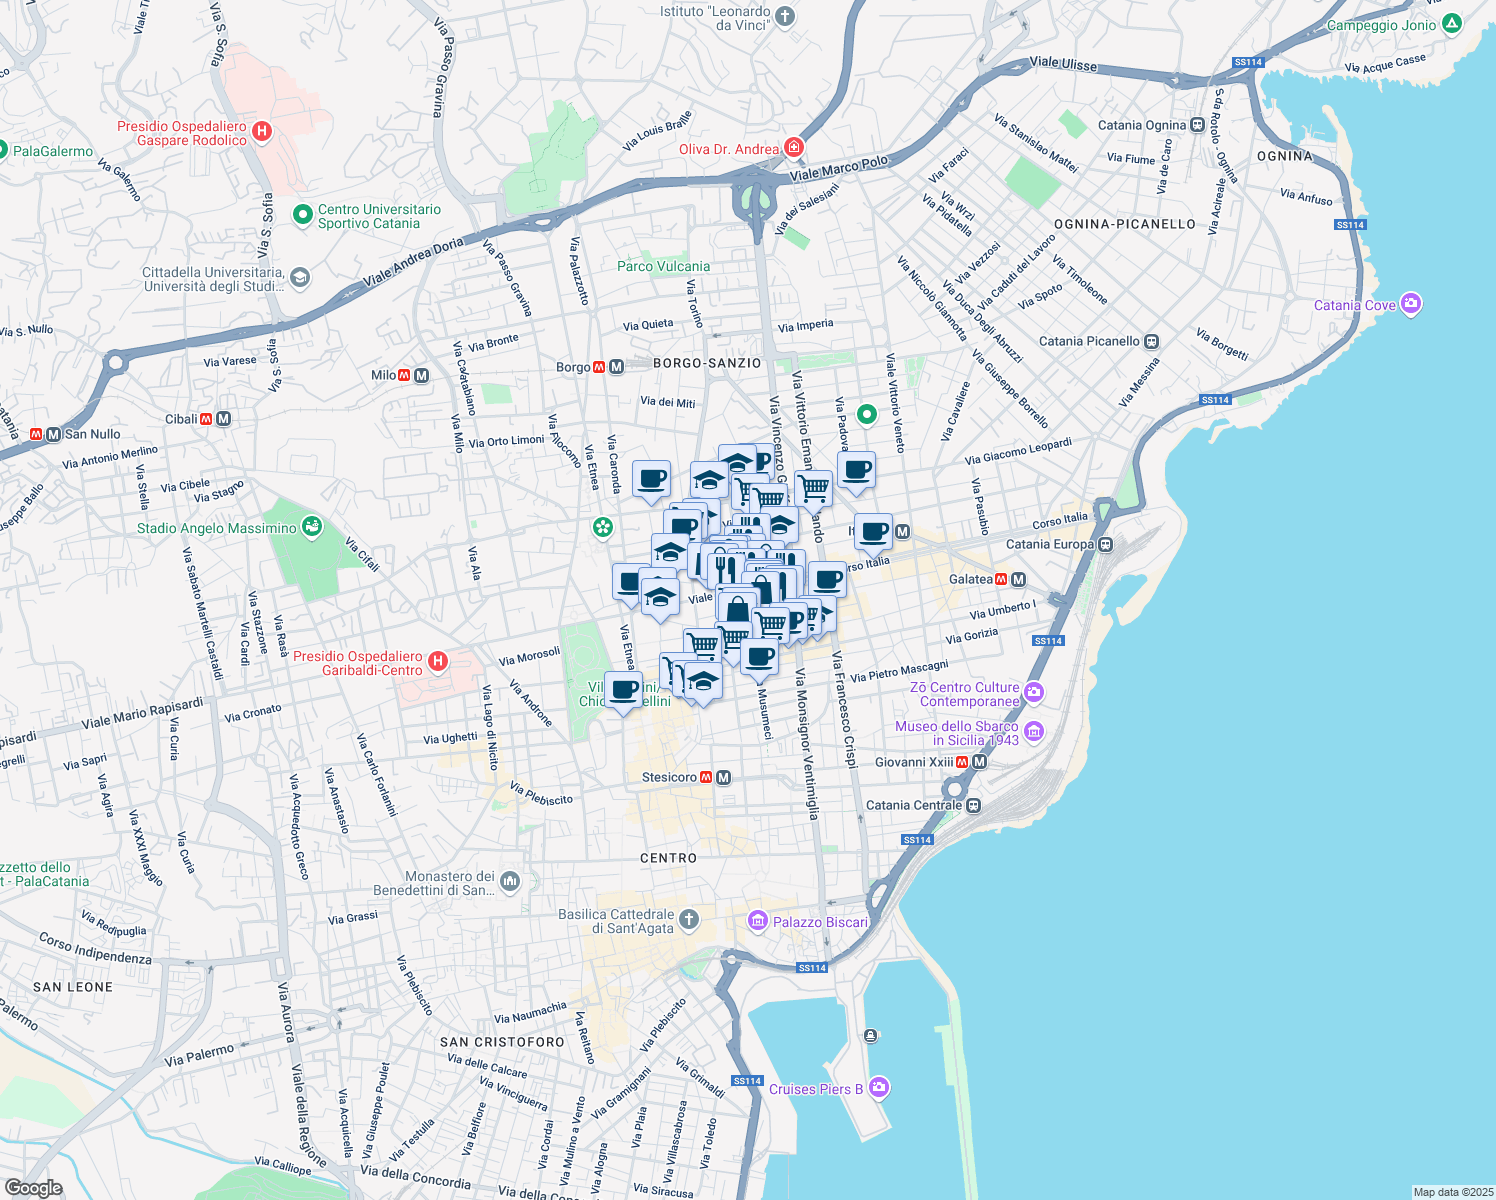Click the Oliva Dr. Andrea medical icon
Image resolution: width=1496 pixels, height=1200 pixels.
(x=794, y=148)
